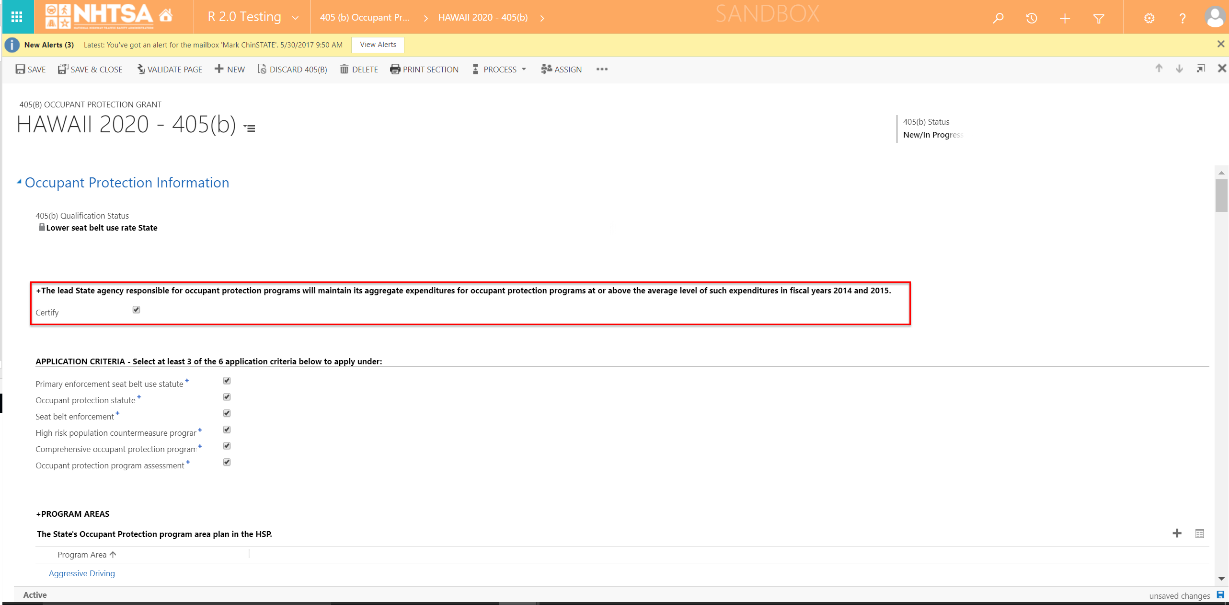Viewport: 1229px width, 605px height.
Task: Sort by Program Area column
Action: pos(87,554)
